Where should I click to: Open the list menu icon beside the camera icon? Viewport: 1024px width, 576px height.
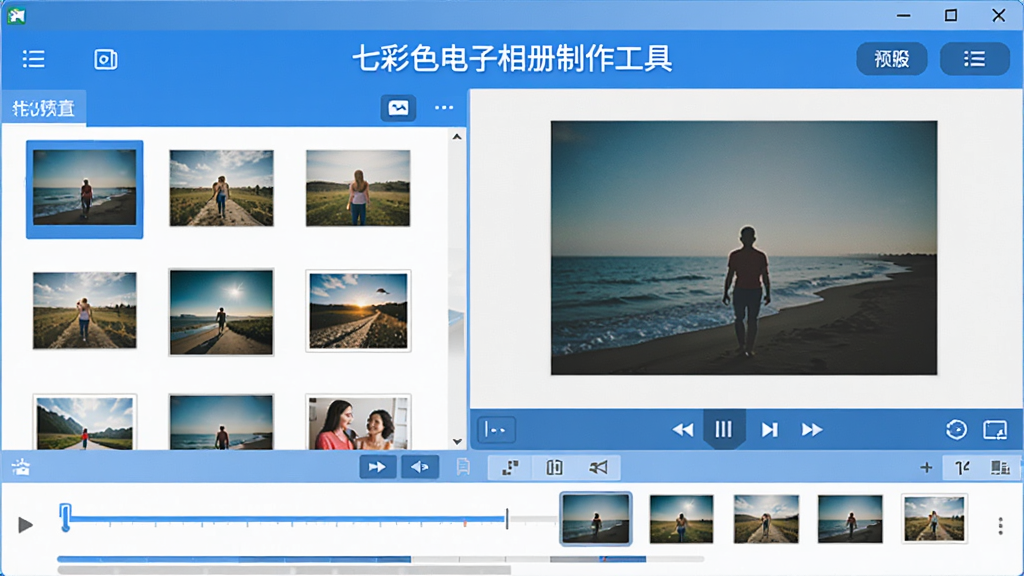(33, 59)
